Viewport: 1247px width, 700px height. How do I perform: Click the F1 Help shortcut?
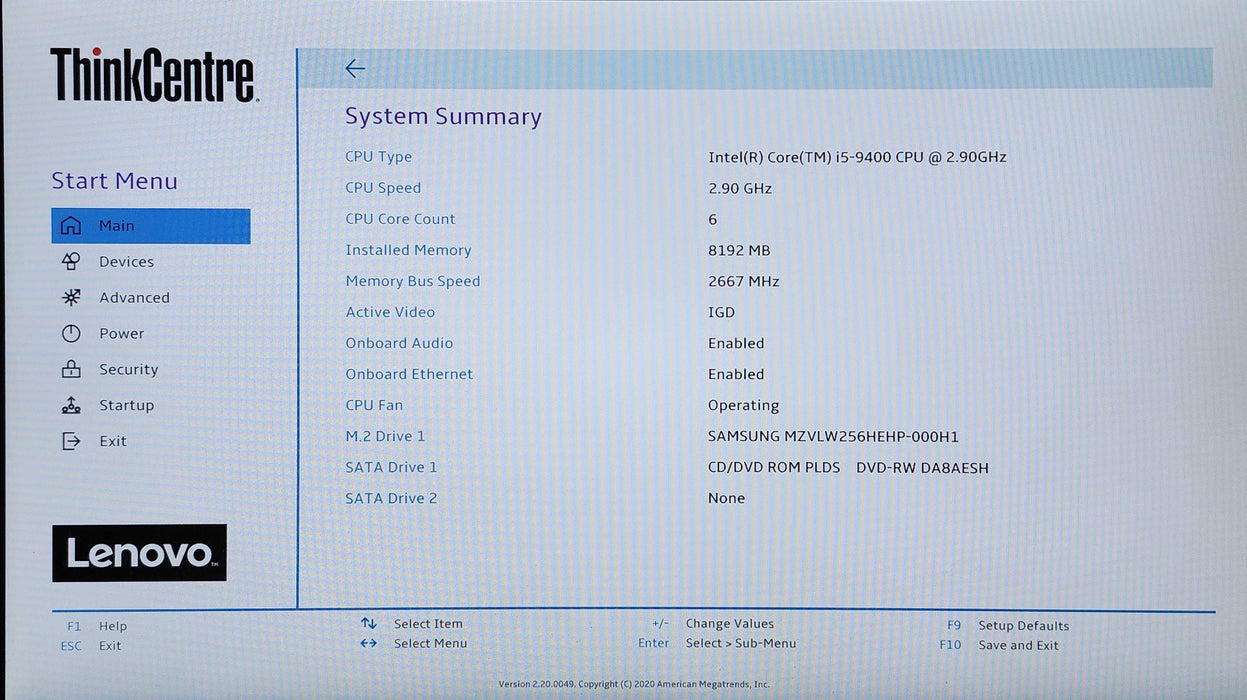[x=97, y=626]
